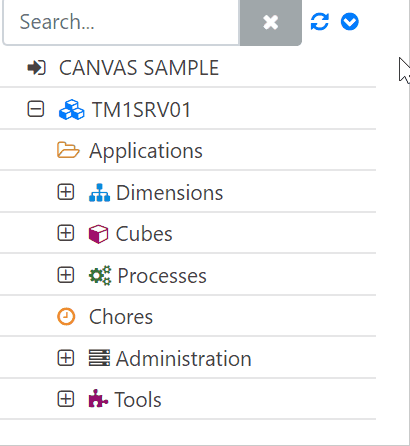Viewport: 410px width, 446px height.
Task: Click the Applications folder icon
Action: coord(68,150)
